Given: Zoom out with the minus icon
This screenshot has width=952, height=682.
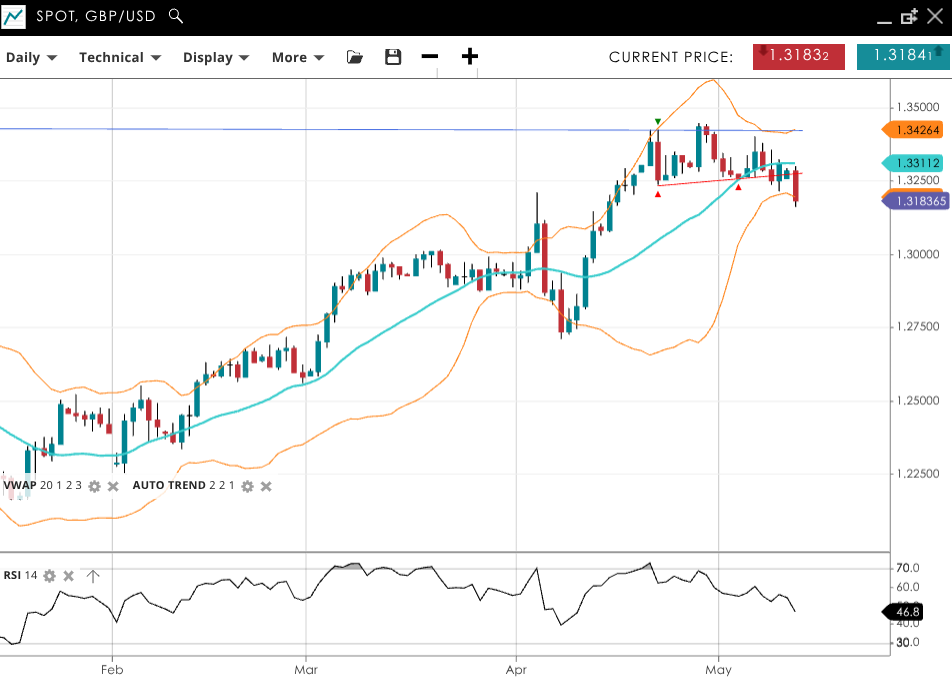Looking at the screenshot, I should pos(430,57).
